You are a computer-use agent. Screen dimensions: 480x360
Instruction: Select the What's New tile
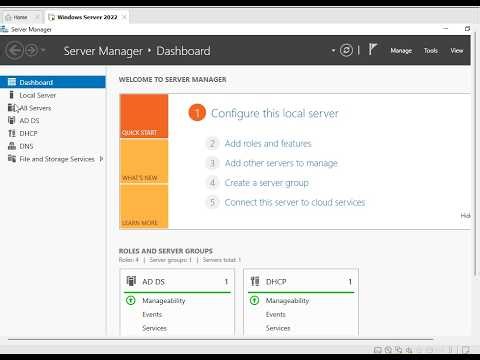(x=144, y=161)
